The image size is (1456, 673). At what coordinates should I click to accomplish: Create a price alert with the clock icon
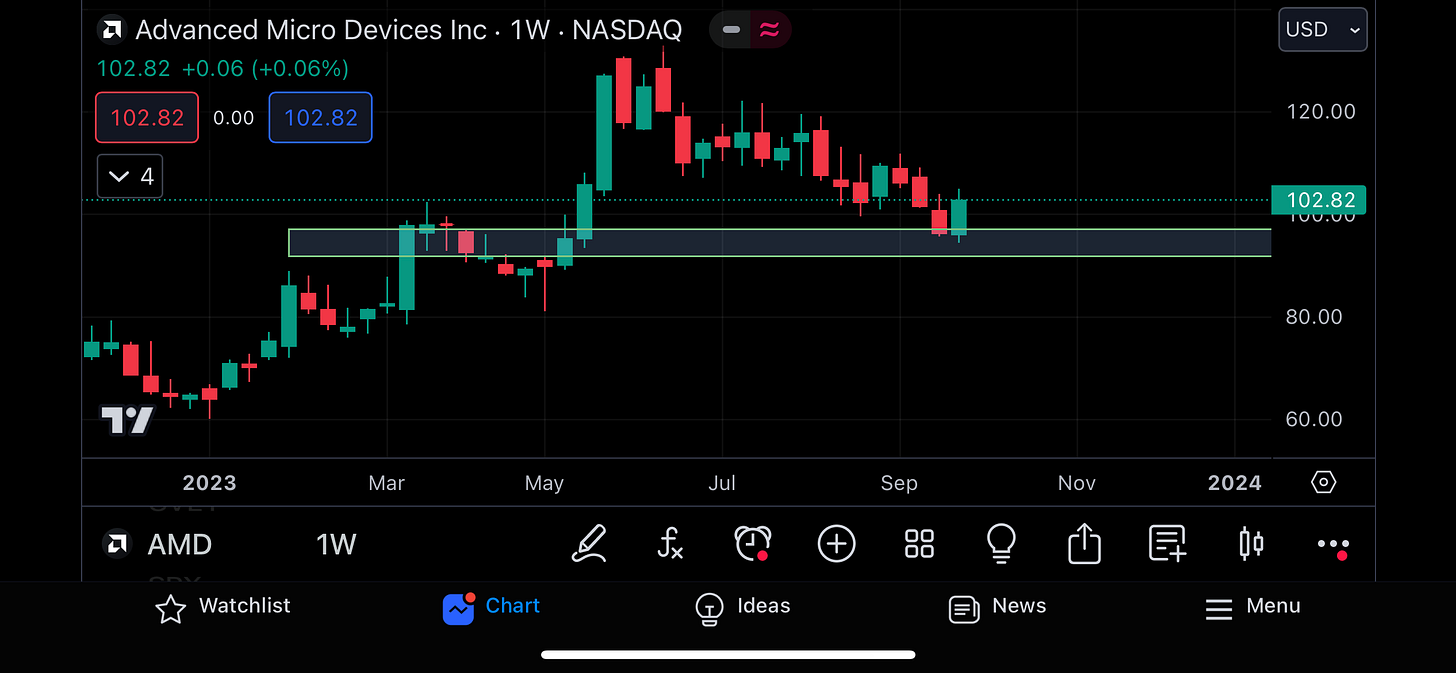752,544
